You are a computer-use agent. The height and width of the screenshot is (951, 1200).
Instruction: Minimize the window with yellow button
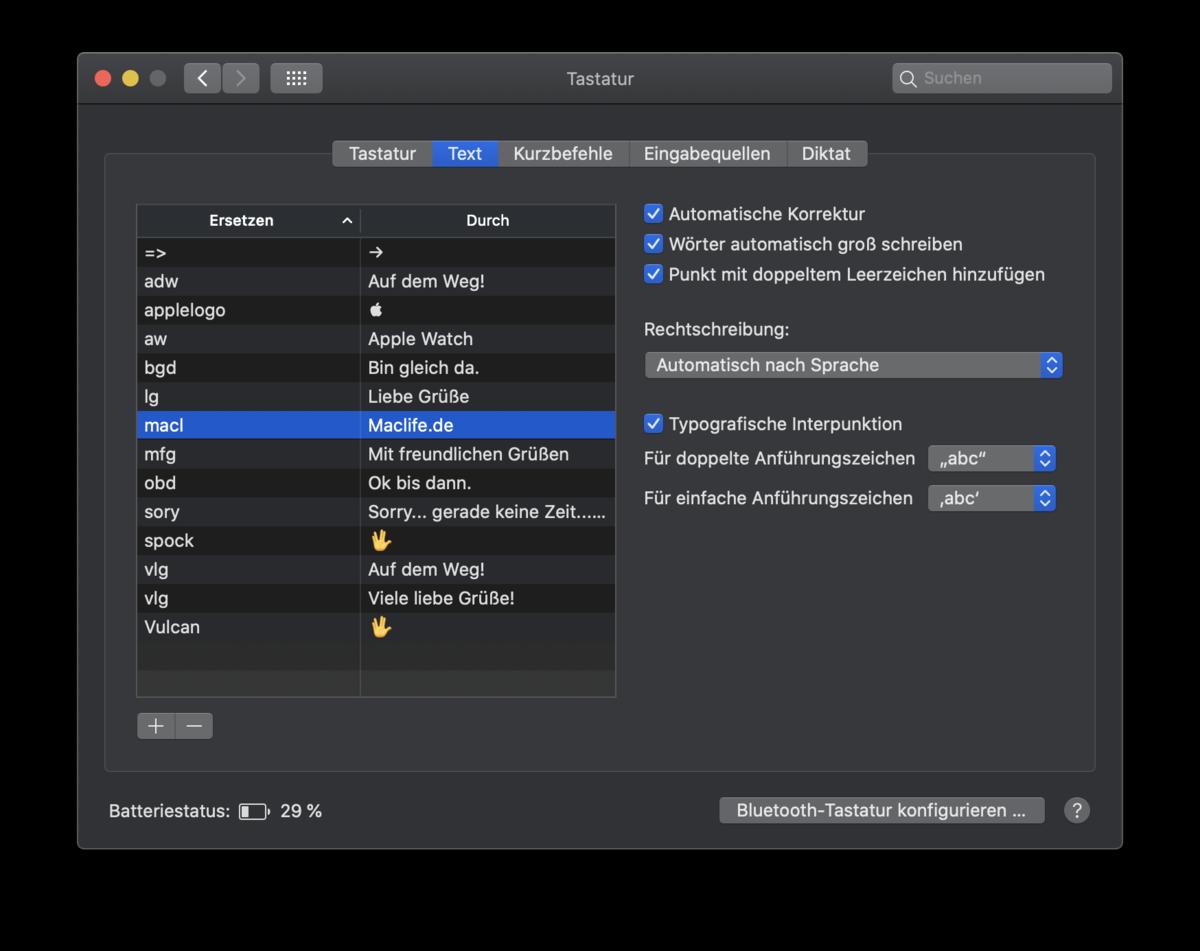coord(130,78)
